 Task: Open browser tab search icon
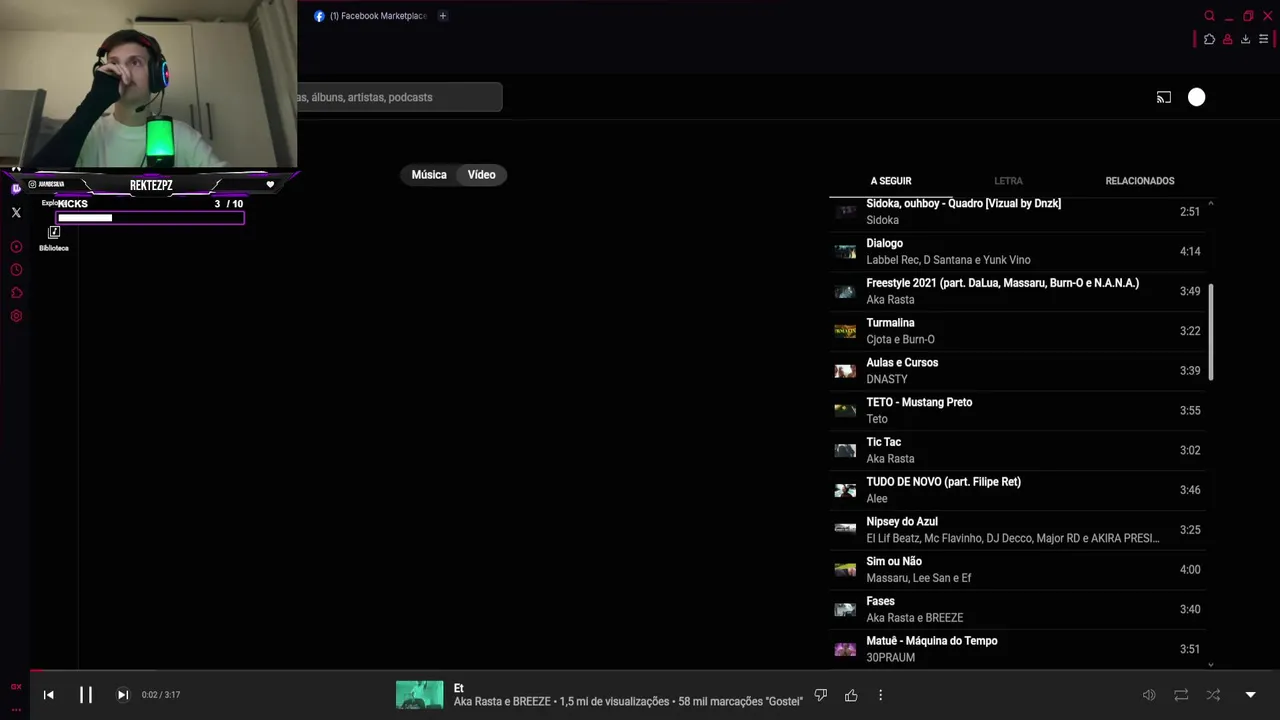click(x=1210, y=16)
